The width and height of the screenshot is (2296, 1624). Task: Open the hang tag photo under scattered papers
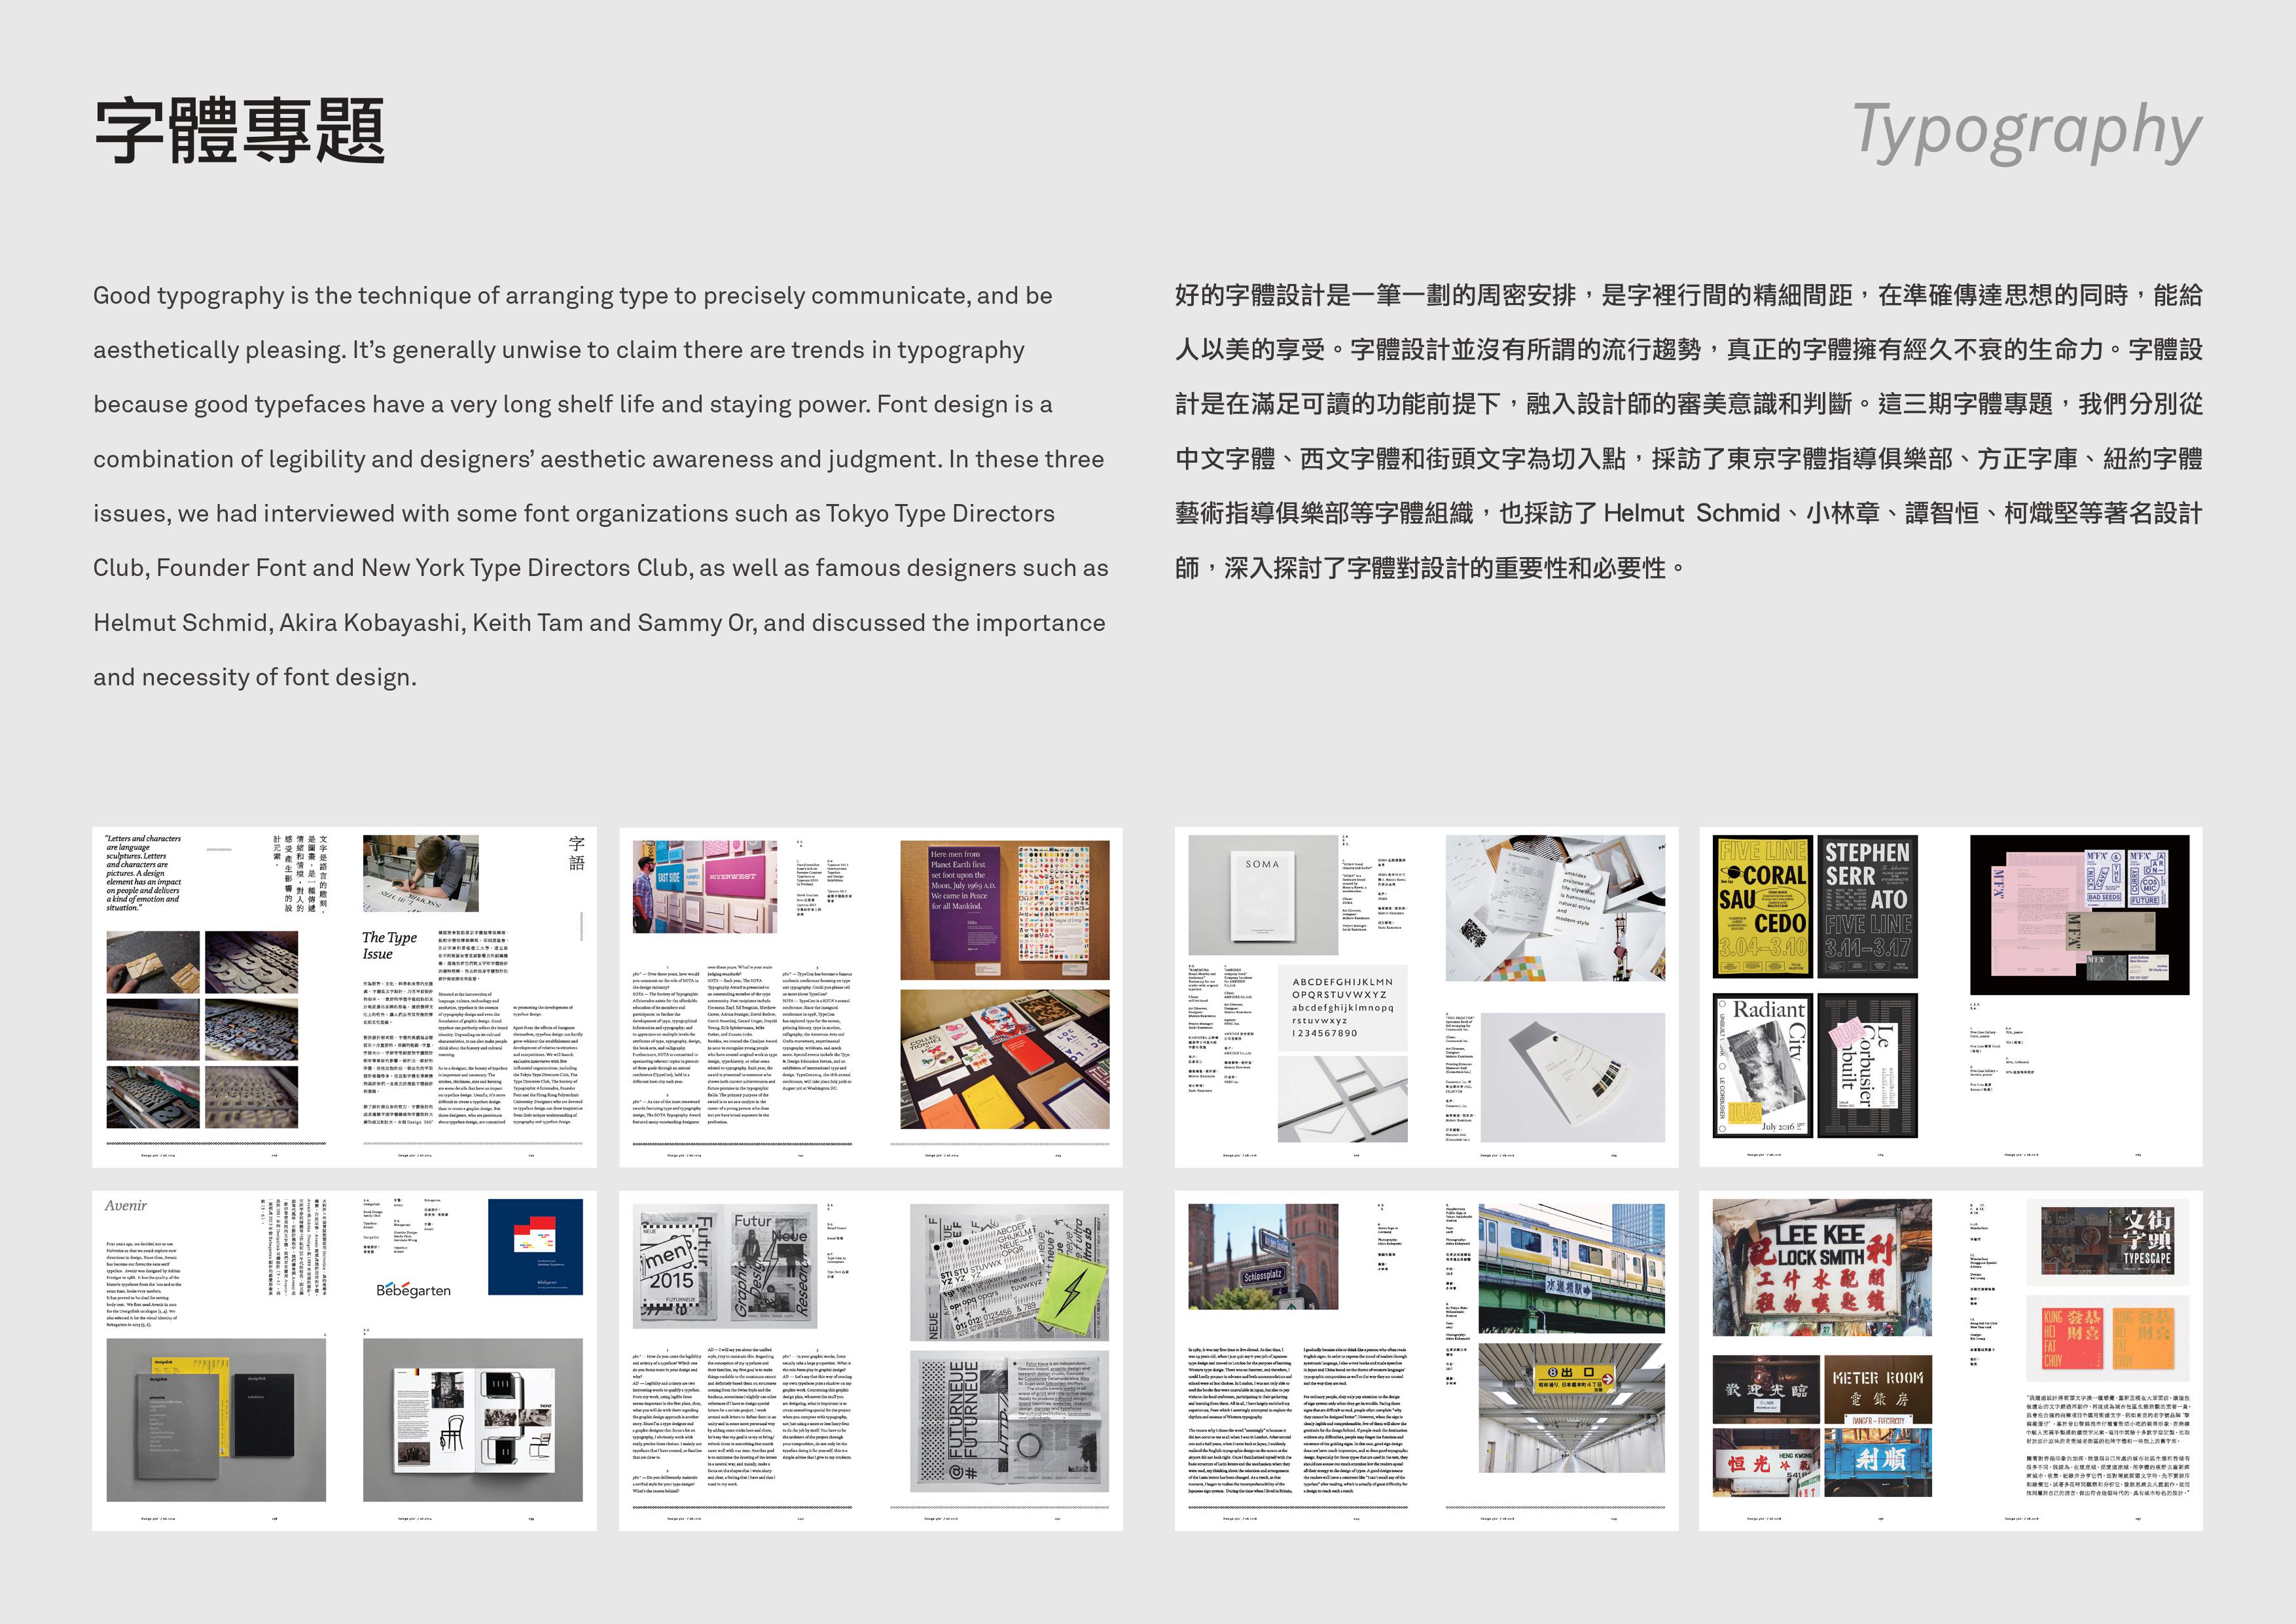[1572, 1077]
